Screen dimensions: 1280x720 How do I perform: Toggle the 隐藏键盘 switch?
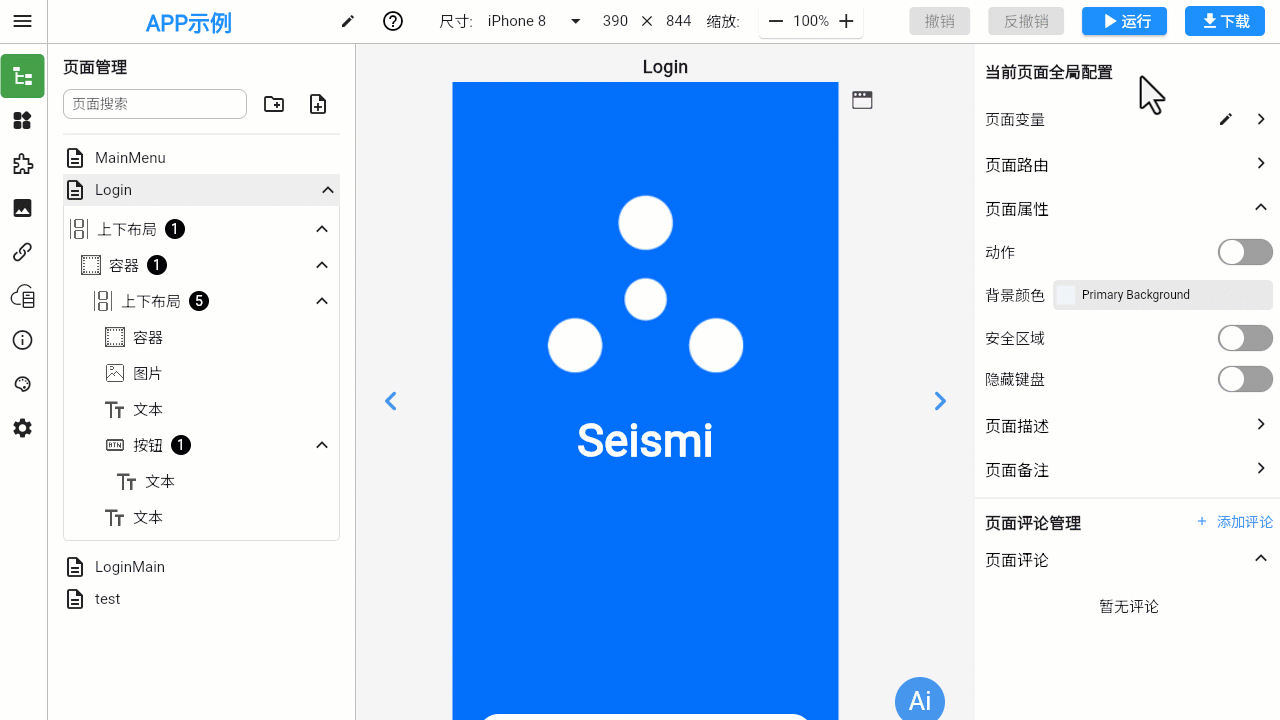(1245, 379)
